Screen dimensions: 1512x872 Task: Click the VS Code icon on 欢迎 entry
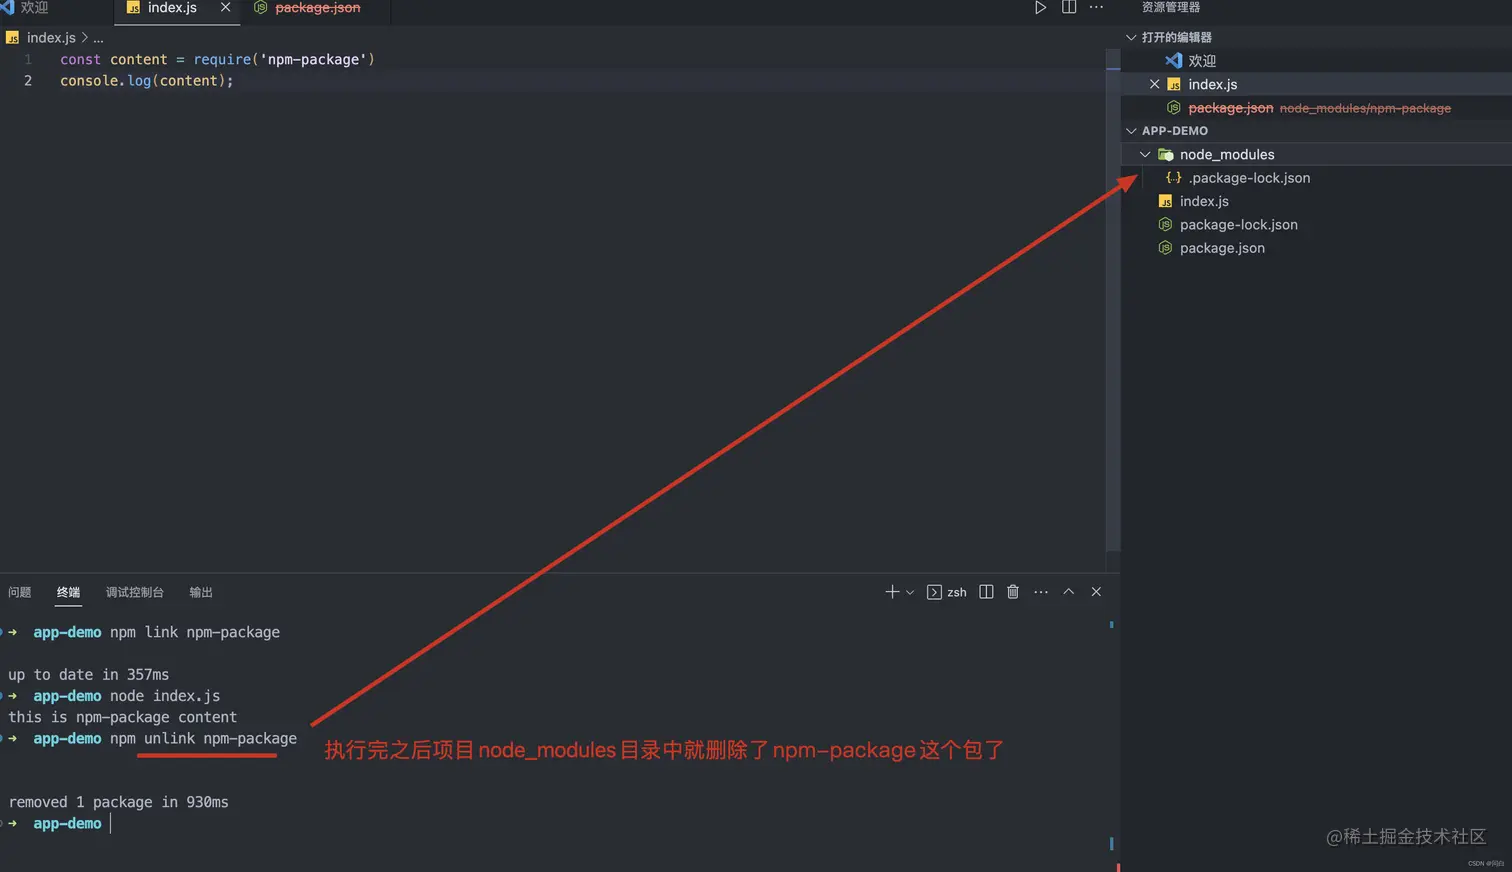point(1174,60)
